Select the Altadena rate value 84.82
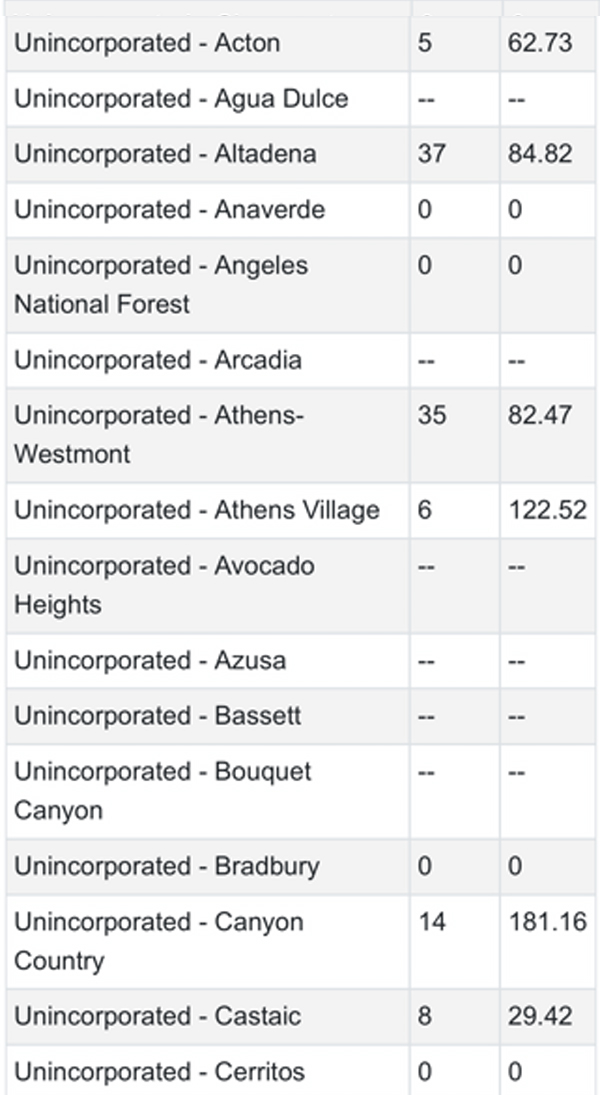The image size is (600, 1095). pos(540,154)
